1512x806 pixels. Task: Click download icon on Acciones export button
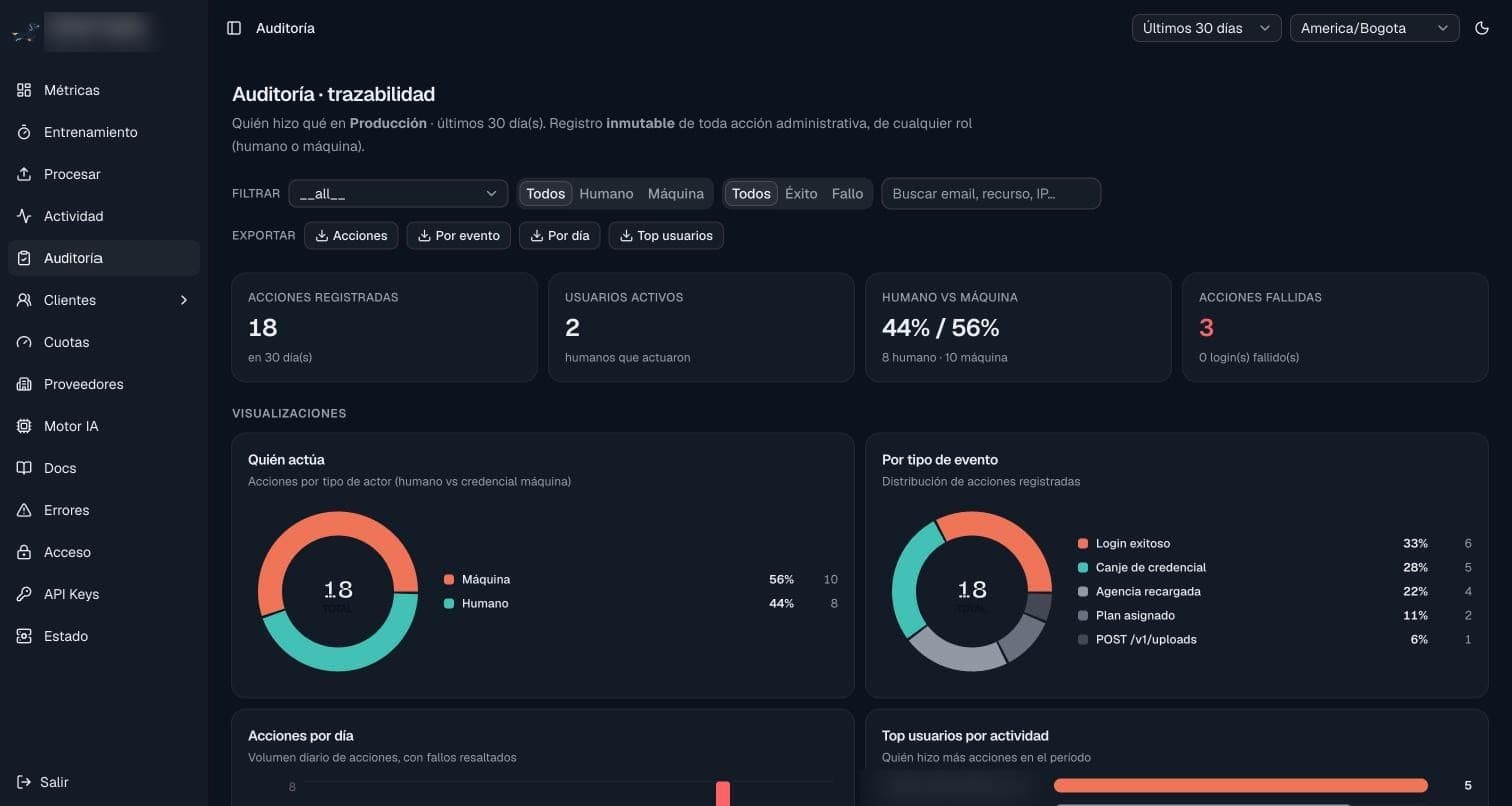pyautogui.click(x=322, y=236)
